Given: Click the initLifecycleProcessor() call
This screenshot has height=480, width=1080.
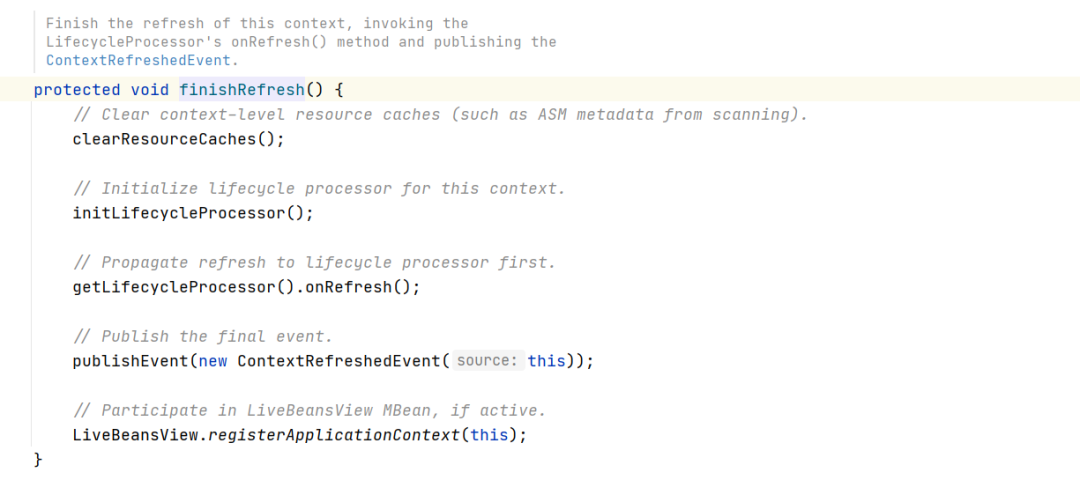Looking at the screenshot, I should 193,213.
